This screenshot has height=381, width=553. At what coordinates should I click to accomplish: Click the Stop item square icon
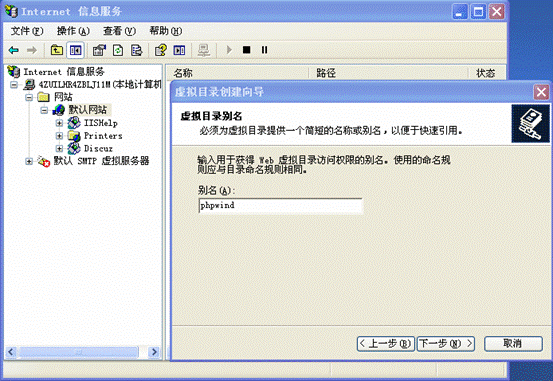point(247,50)
